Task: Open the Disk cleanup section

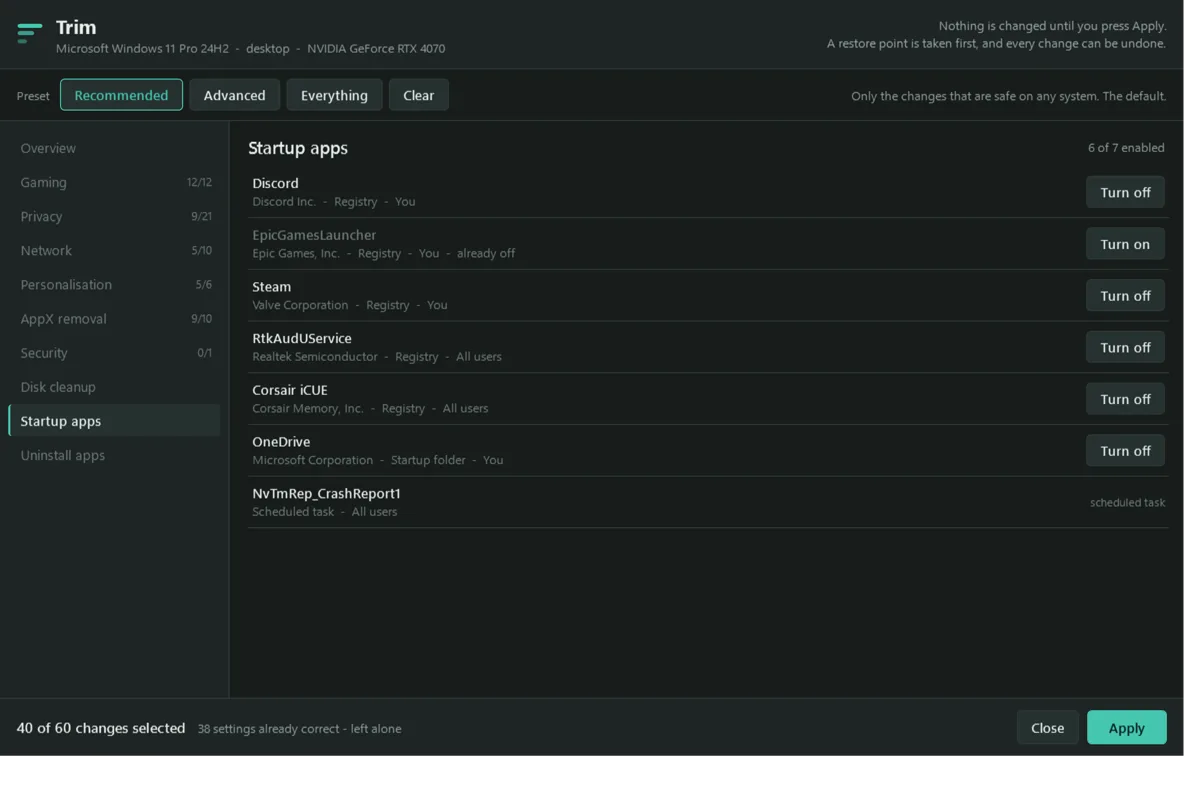Action: coord(114,386)
